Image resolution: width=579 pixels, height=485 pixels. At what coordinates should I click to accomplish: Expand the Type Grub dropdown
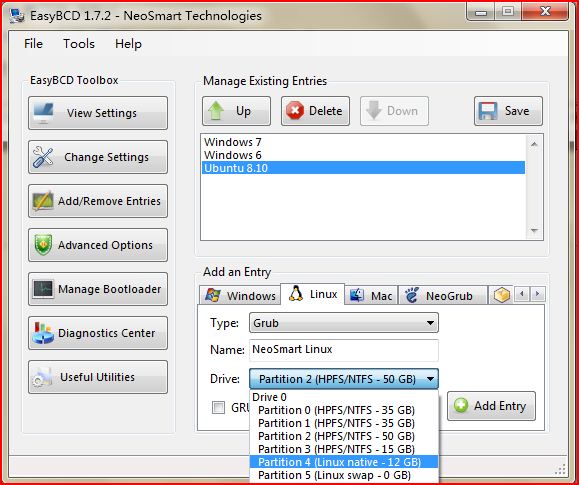click(344, 323)
